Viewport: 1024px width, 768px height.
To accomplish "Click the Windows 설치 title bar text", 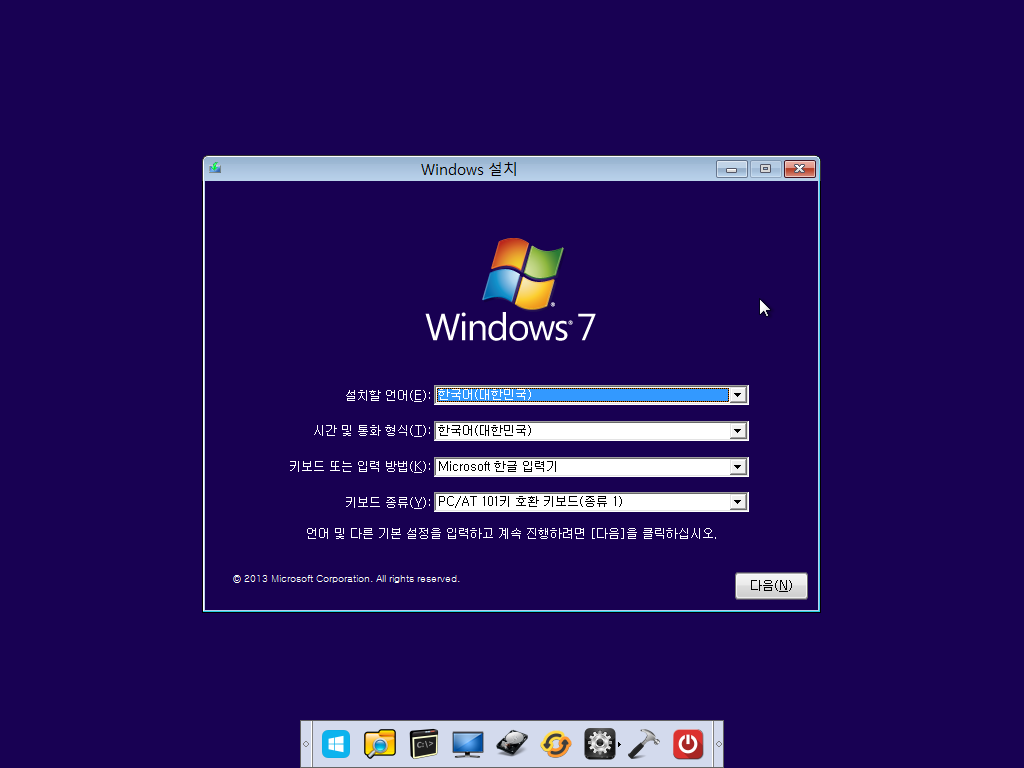I will point(469,169).
